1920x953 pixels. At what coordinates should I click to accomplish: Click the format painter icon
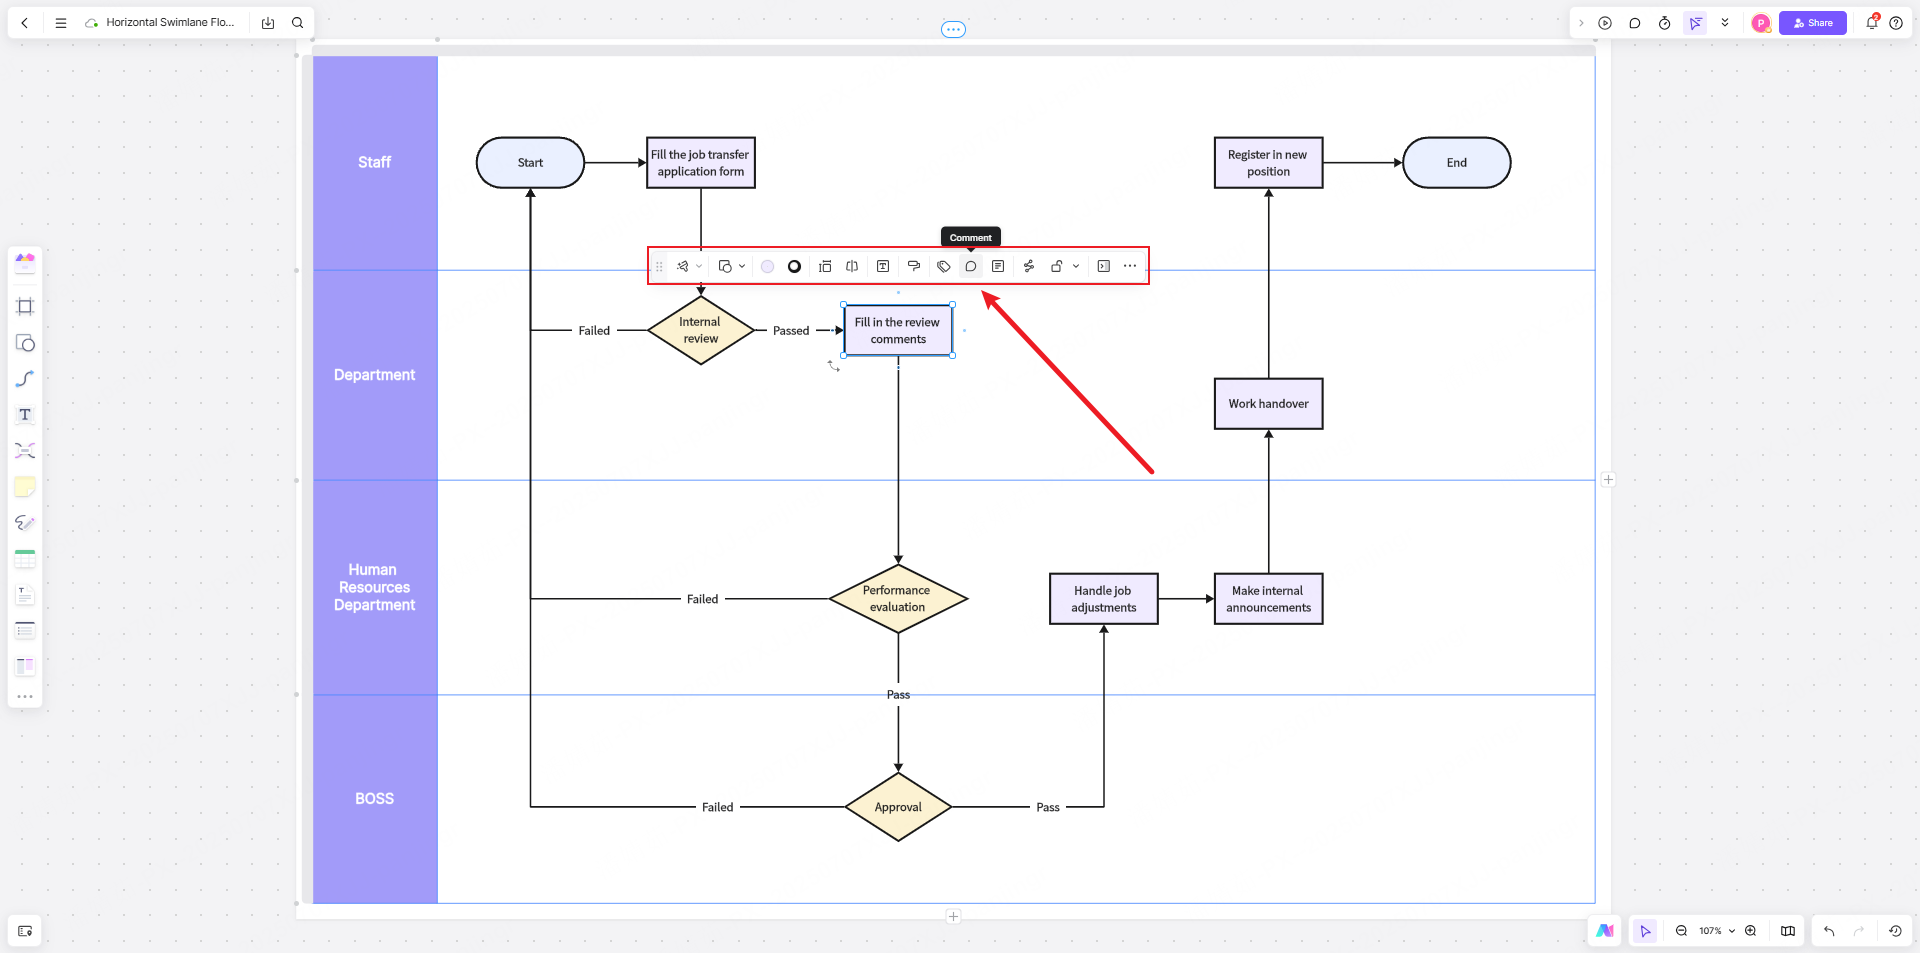pyautogui.click(x=913, y=266)
